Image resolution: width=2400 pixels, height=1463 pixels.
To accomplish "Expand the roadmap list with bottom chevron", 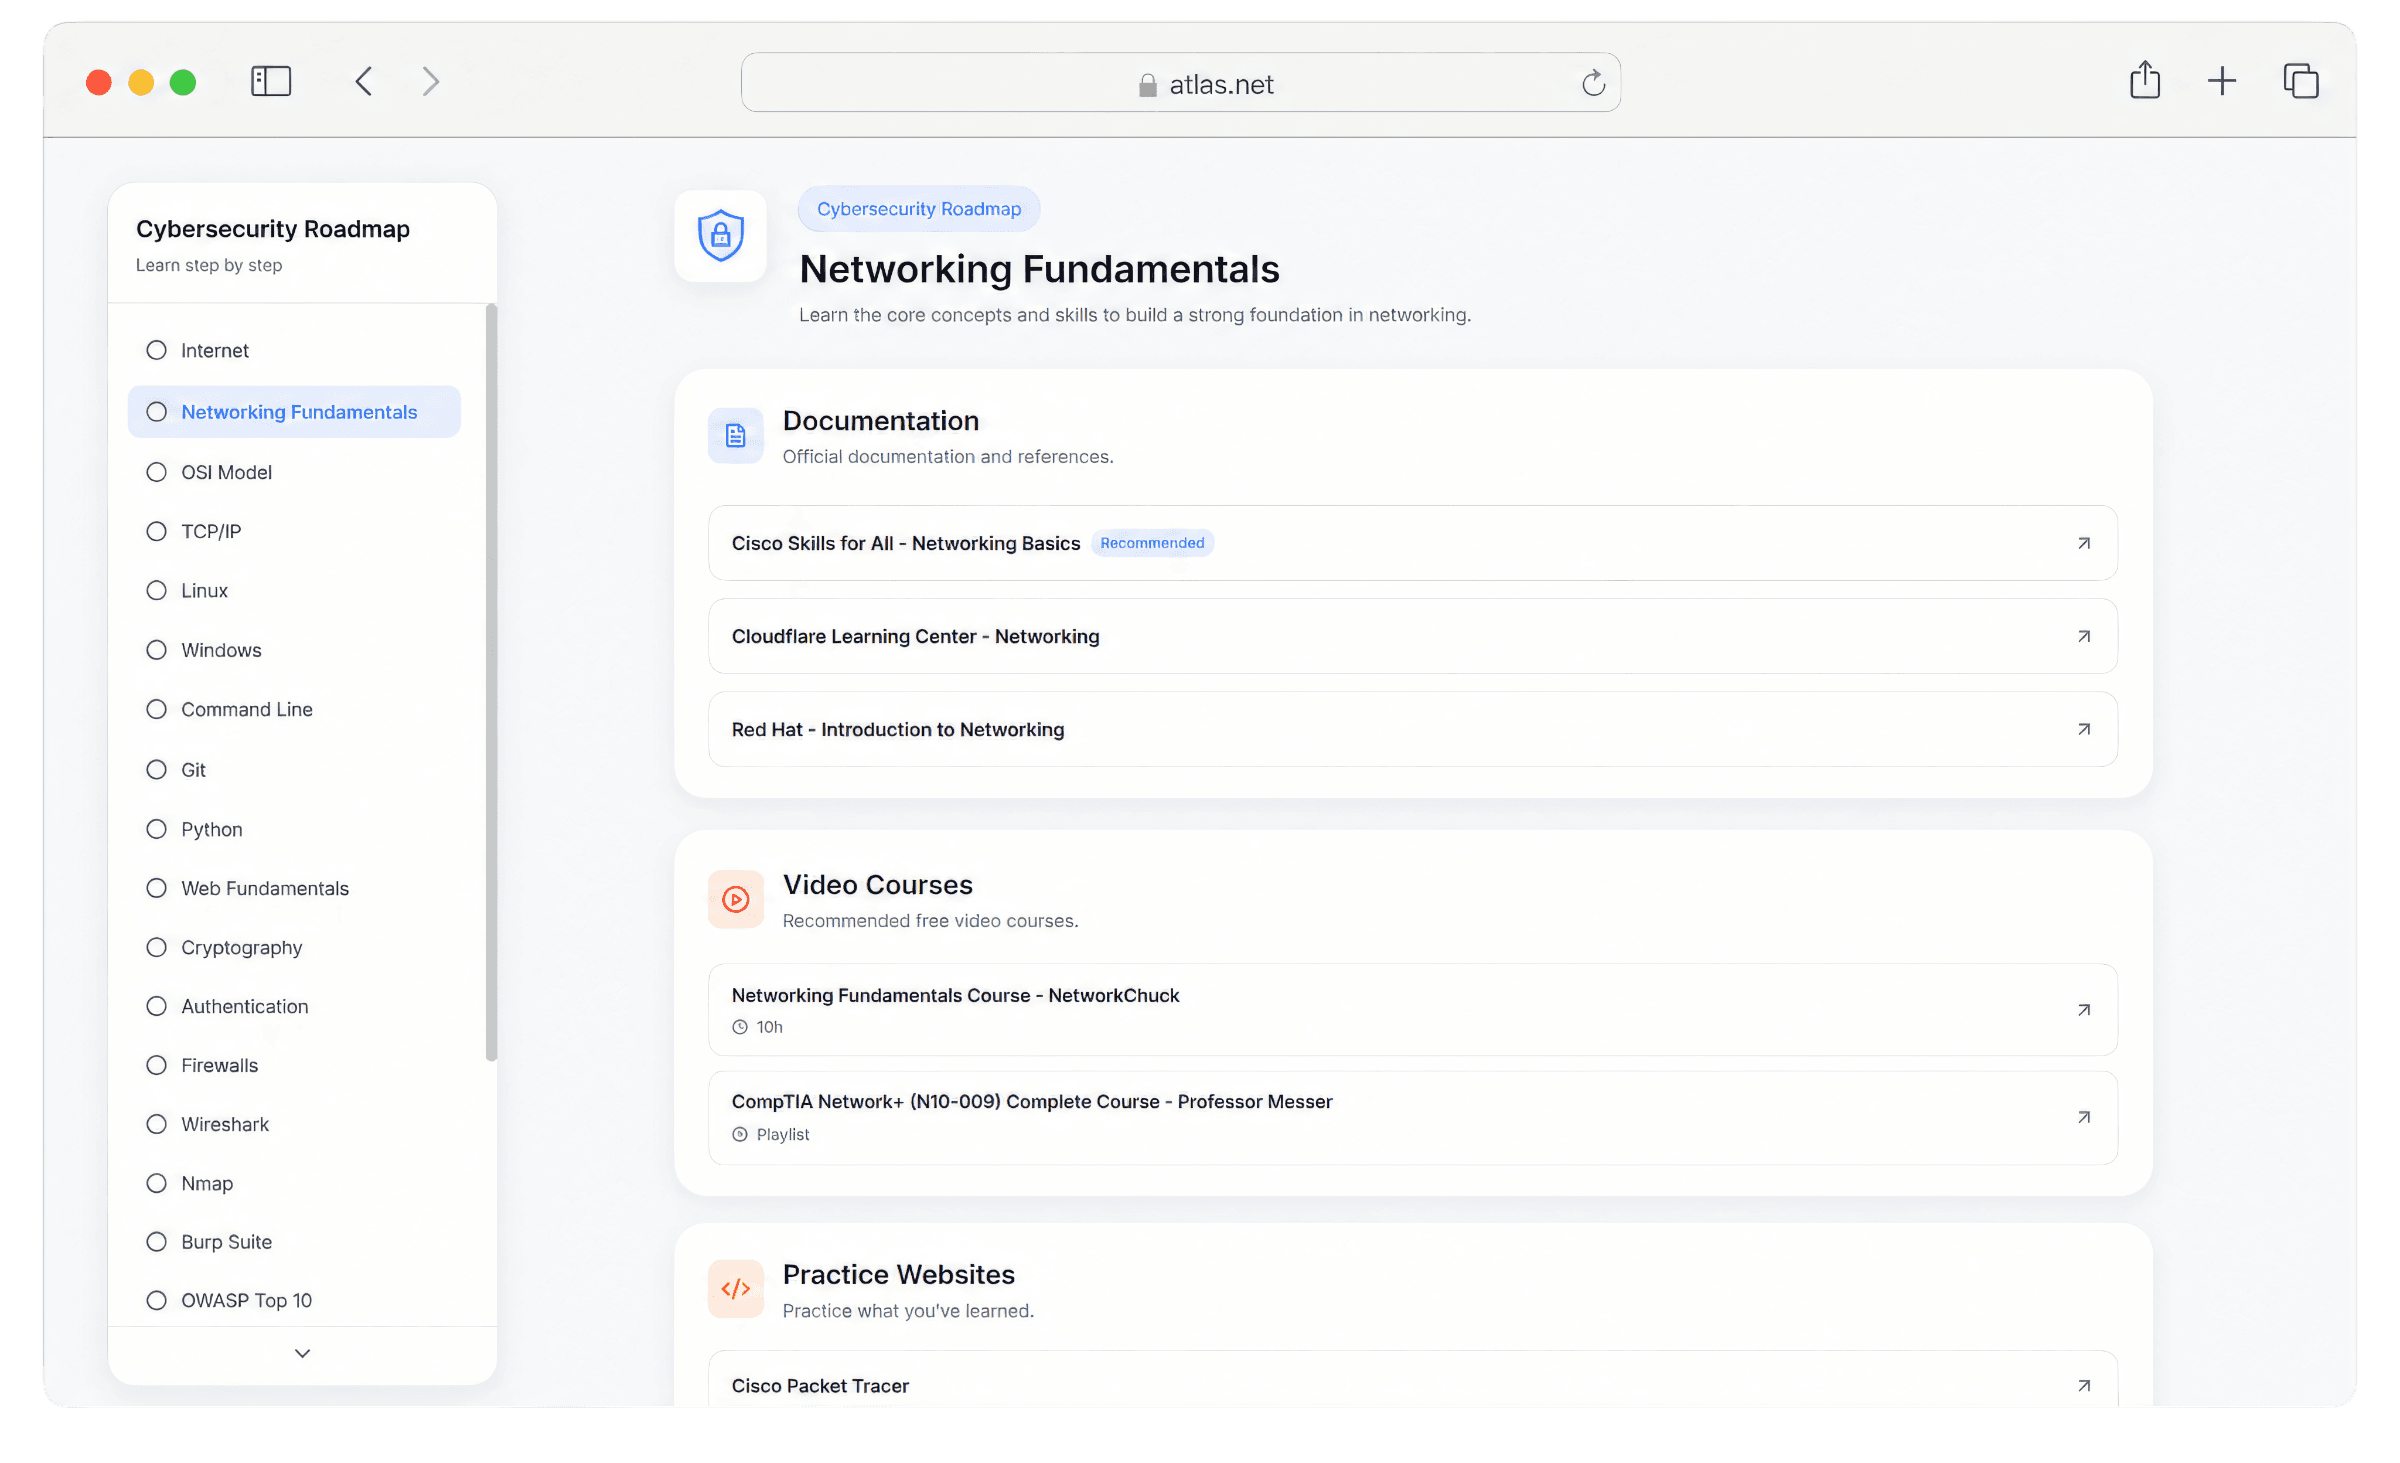I will [302, 1353].
